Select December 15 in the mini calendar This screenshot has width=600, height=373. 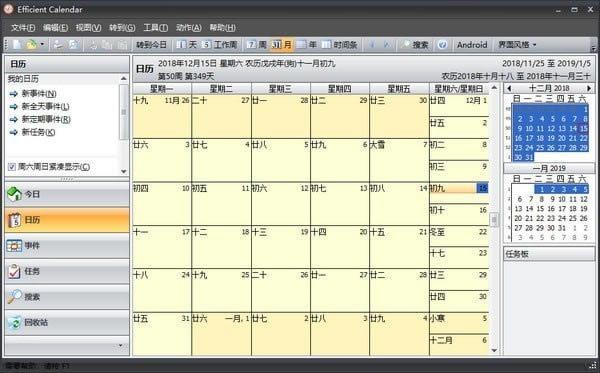point(583,129)
